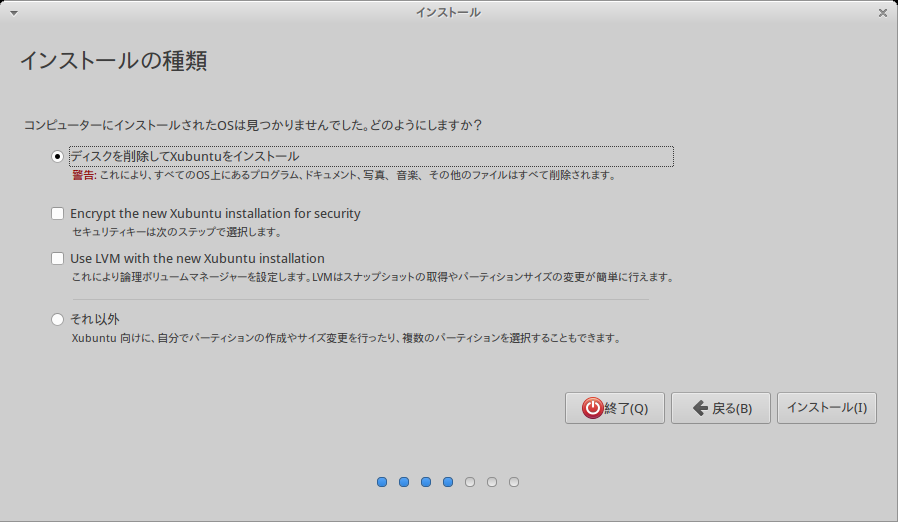Start installation with インストール(I) button
898x522 pixels.
(x=826, y=408)
